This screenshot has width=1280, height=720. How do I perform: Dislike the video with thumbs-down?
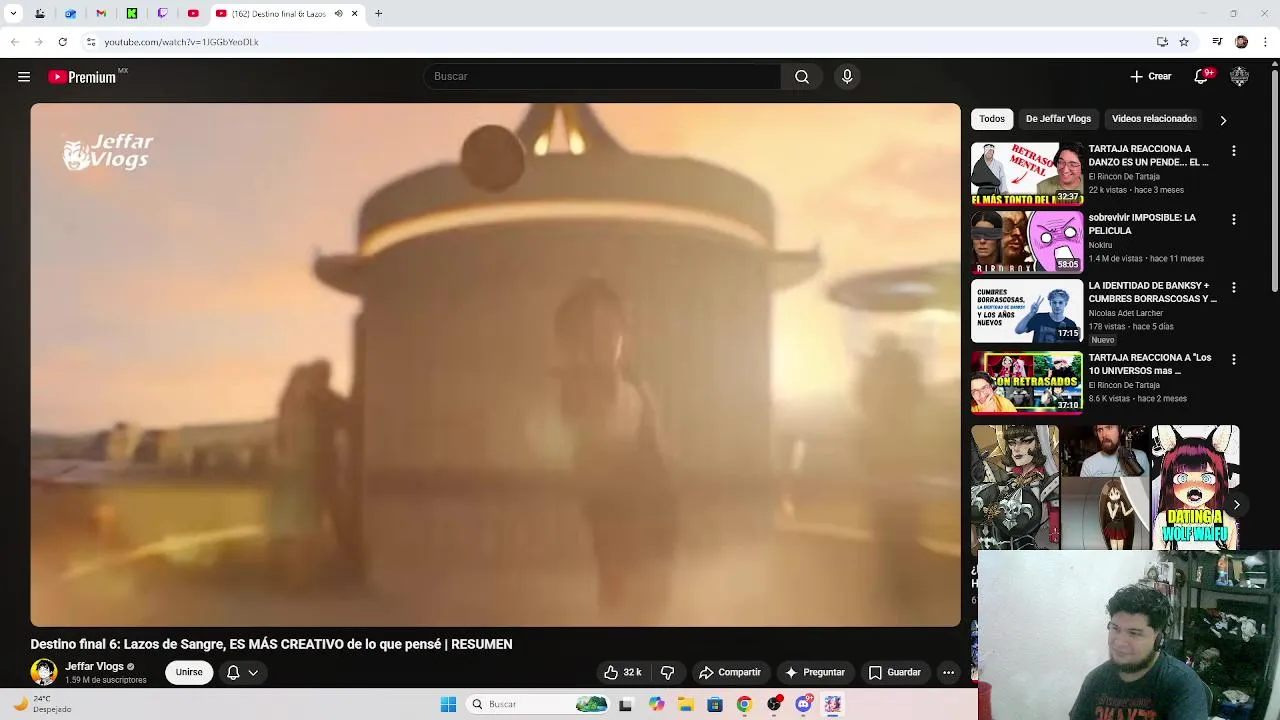coord(668,672)
